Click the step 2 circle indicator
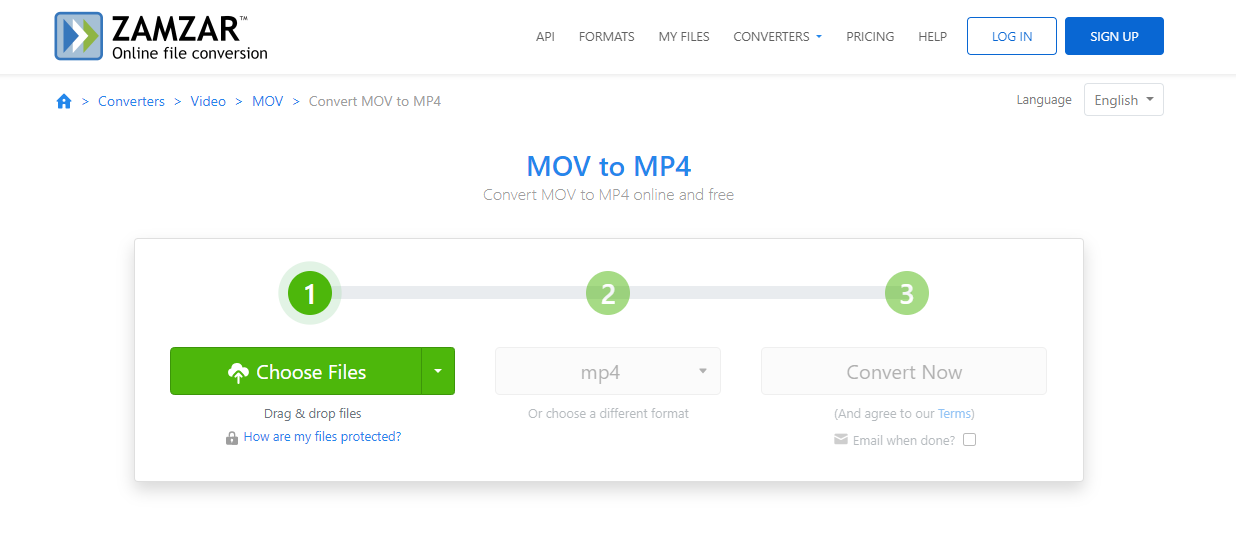The height and width of the screenshot is (536, 1236). pos(607,293)
